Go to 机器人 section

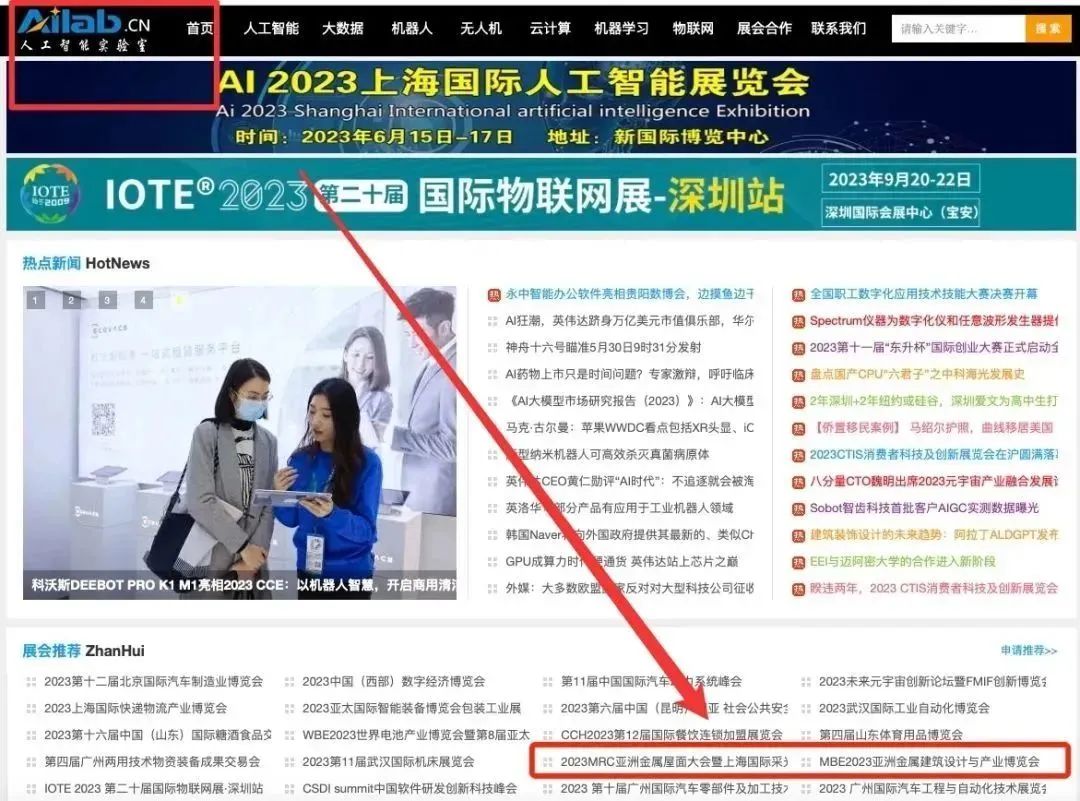pyautogui.click(x=412, y=28)
